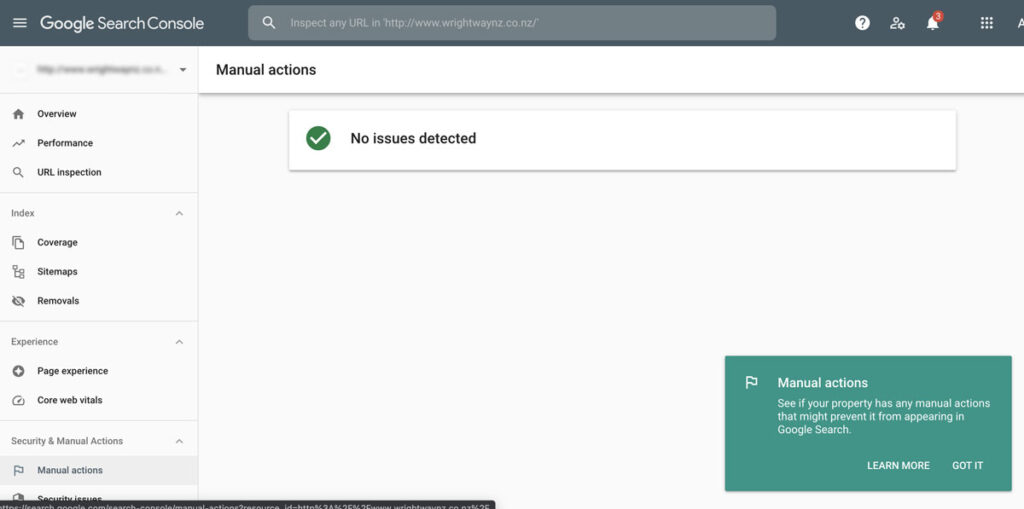This screenshot has width=1024, height=509.
Task: Click the Core web vitals gauge icon
Action: (18, 401)
